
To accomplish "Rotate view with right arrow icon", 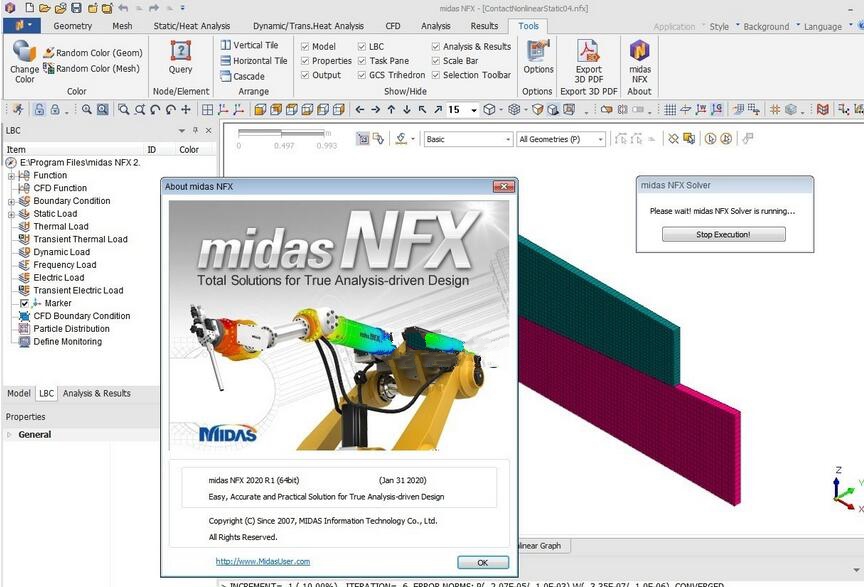I will coord(375,109).
